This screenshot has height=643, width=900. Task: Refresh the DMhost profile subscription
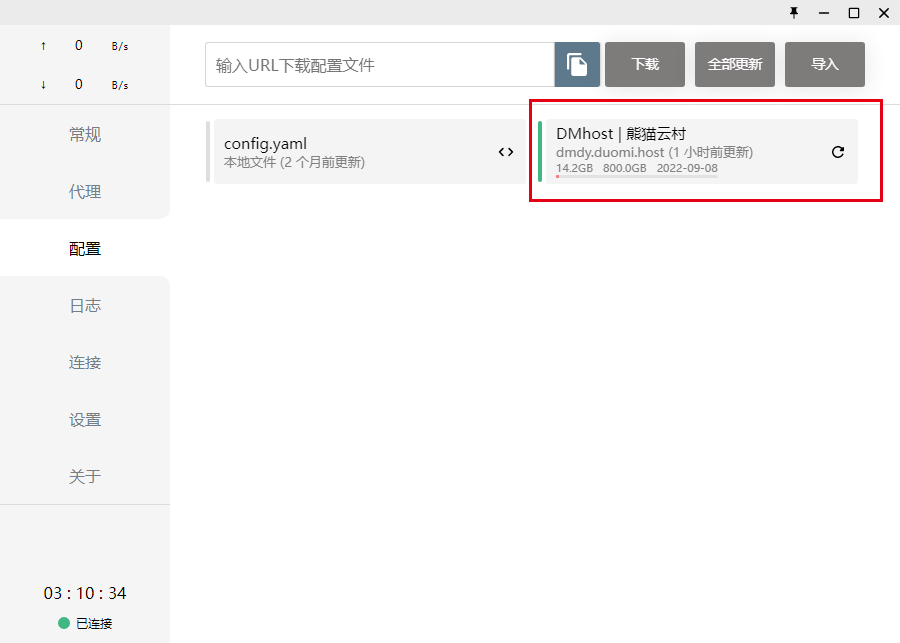point(838,152)
